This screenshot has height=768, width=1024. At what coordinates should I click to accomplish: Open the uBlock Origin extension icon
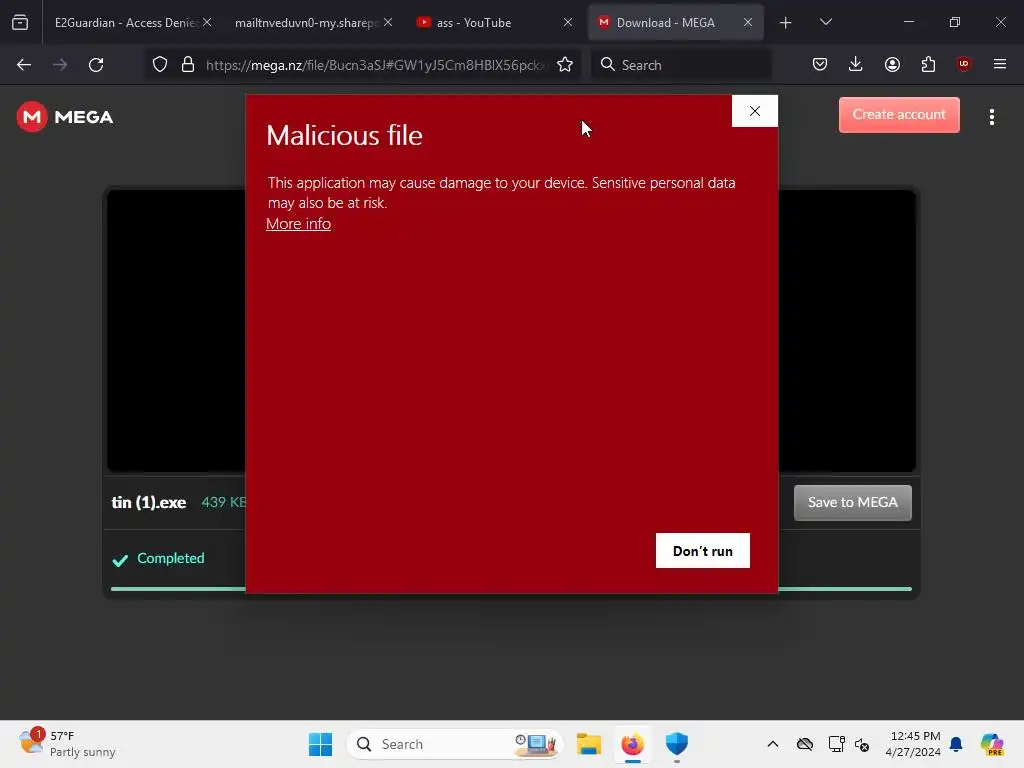[964, 64]
